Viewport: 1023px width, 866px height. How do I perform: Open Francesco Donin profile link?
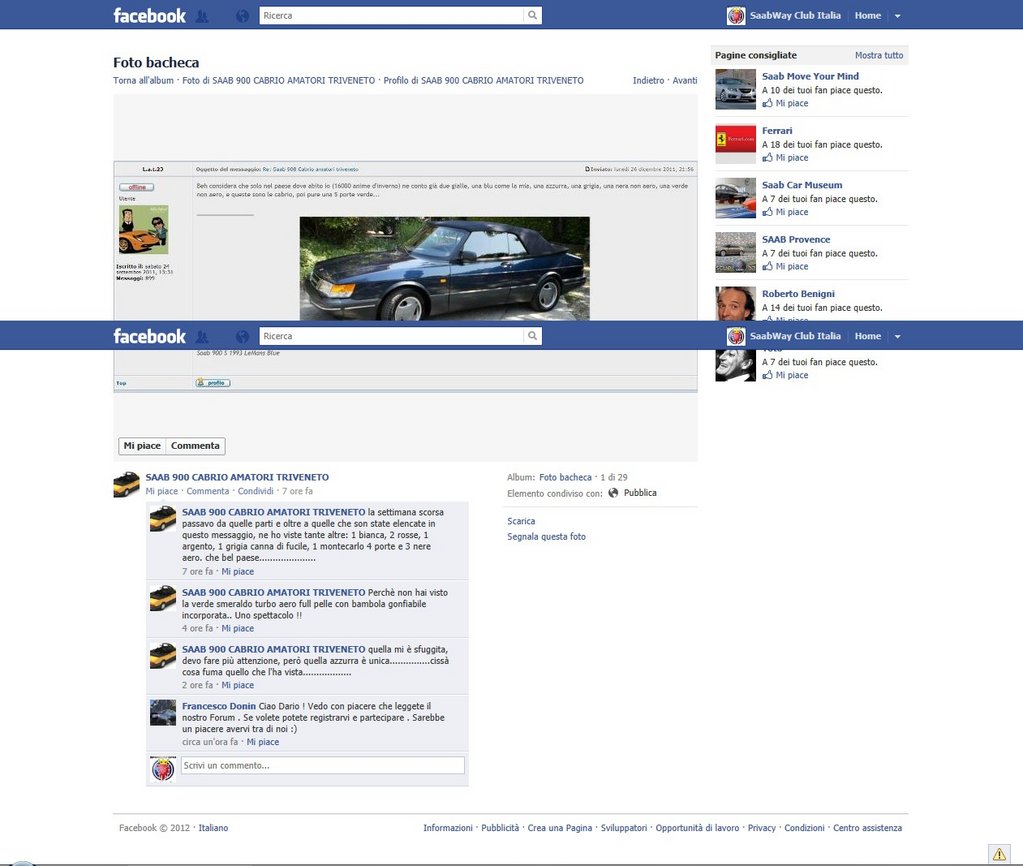click(x=219, y=706)
